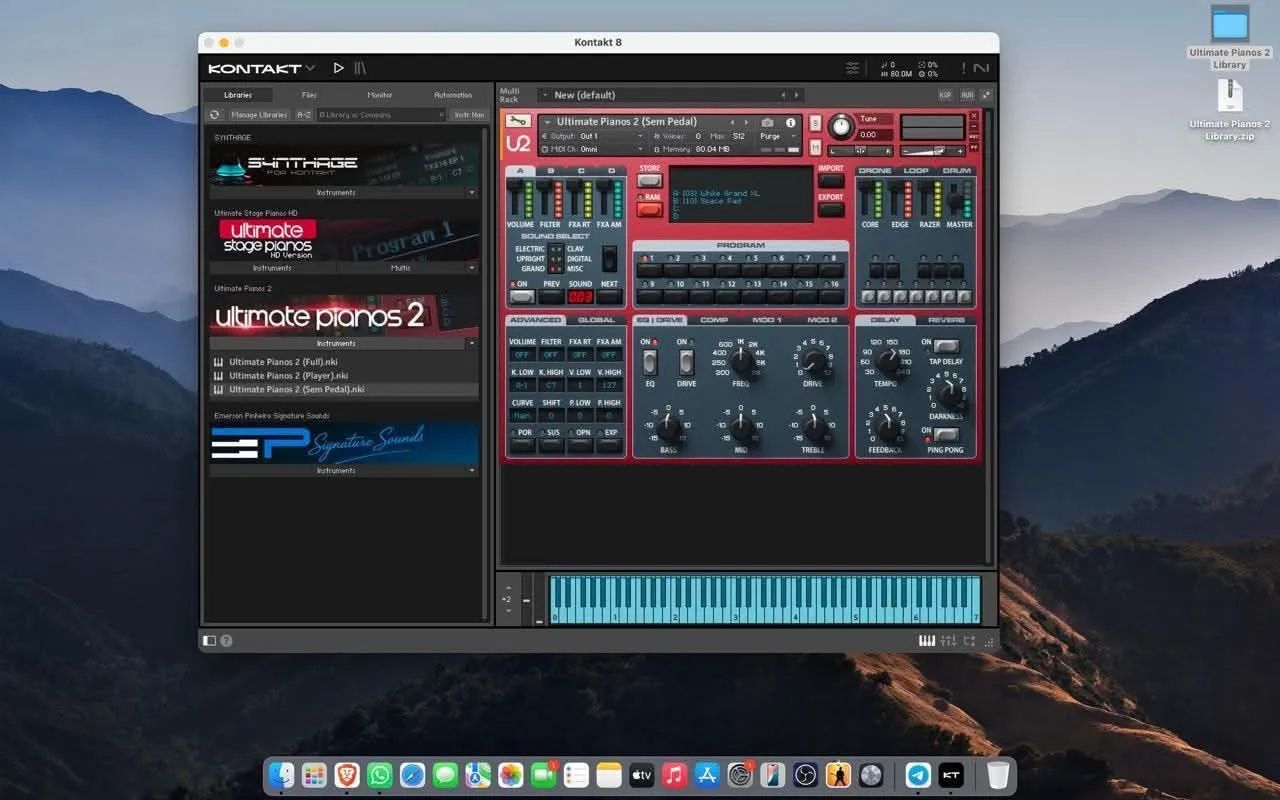Click the PREV sound button

551,297
